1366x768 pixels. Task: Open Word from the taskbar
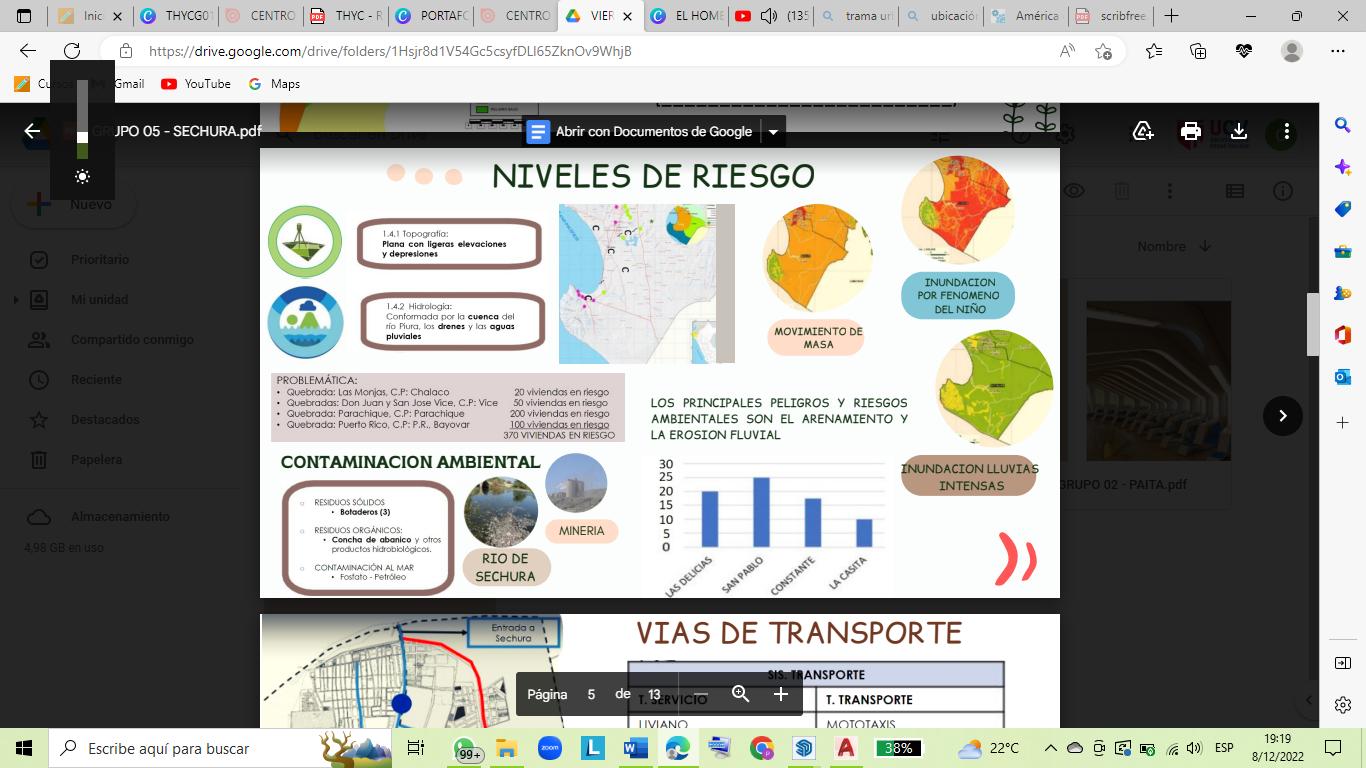click(x=634, y=748)
